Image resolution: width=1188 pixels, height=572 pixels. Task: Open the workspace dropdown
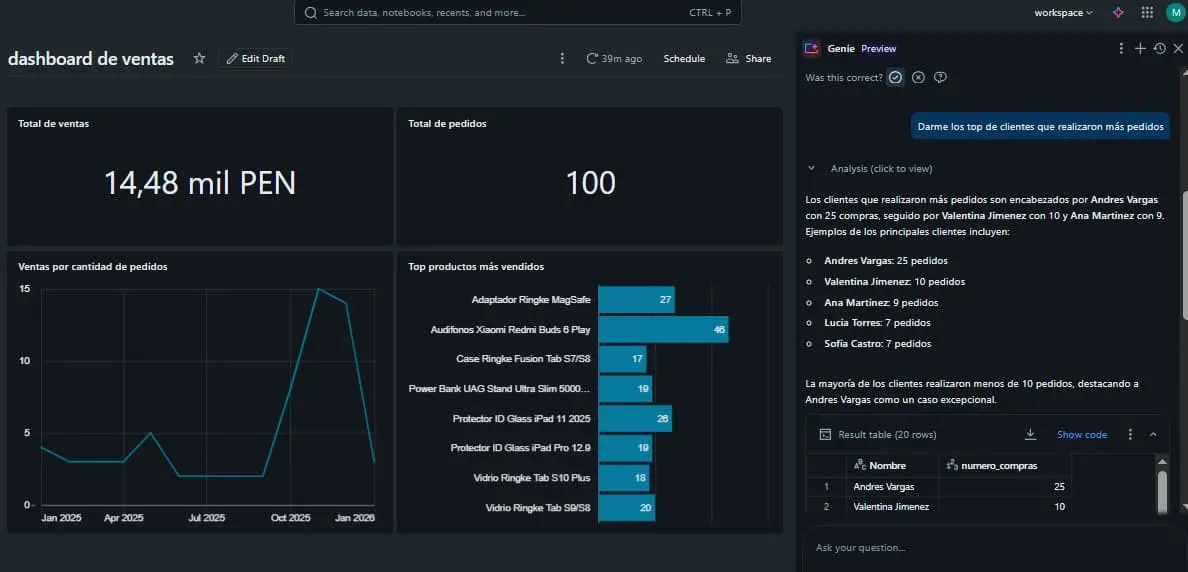1064,12
